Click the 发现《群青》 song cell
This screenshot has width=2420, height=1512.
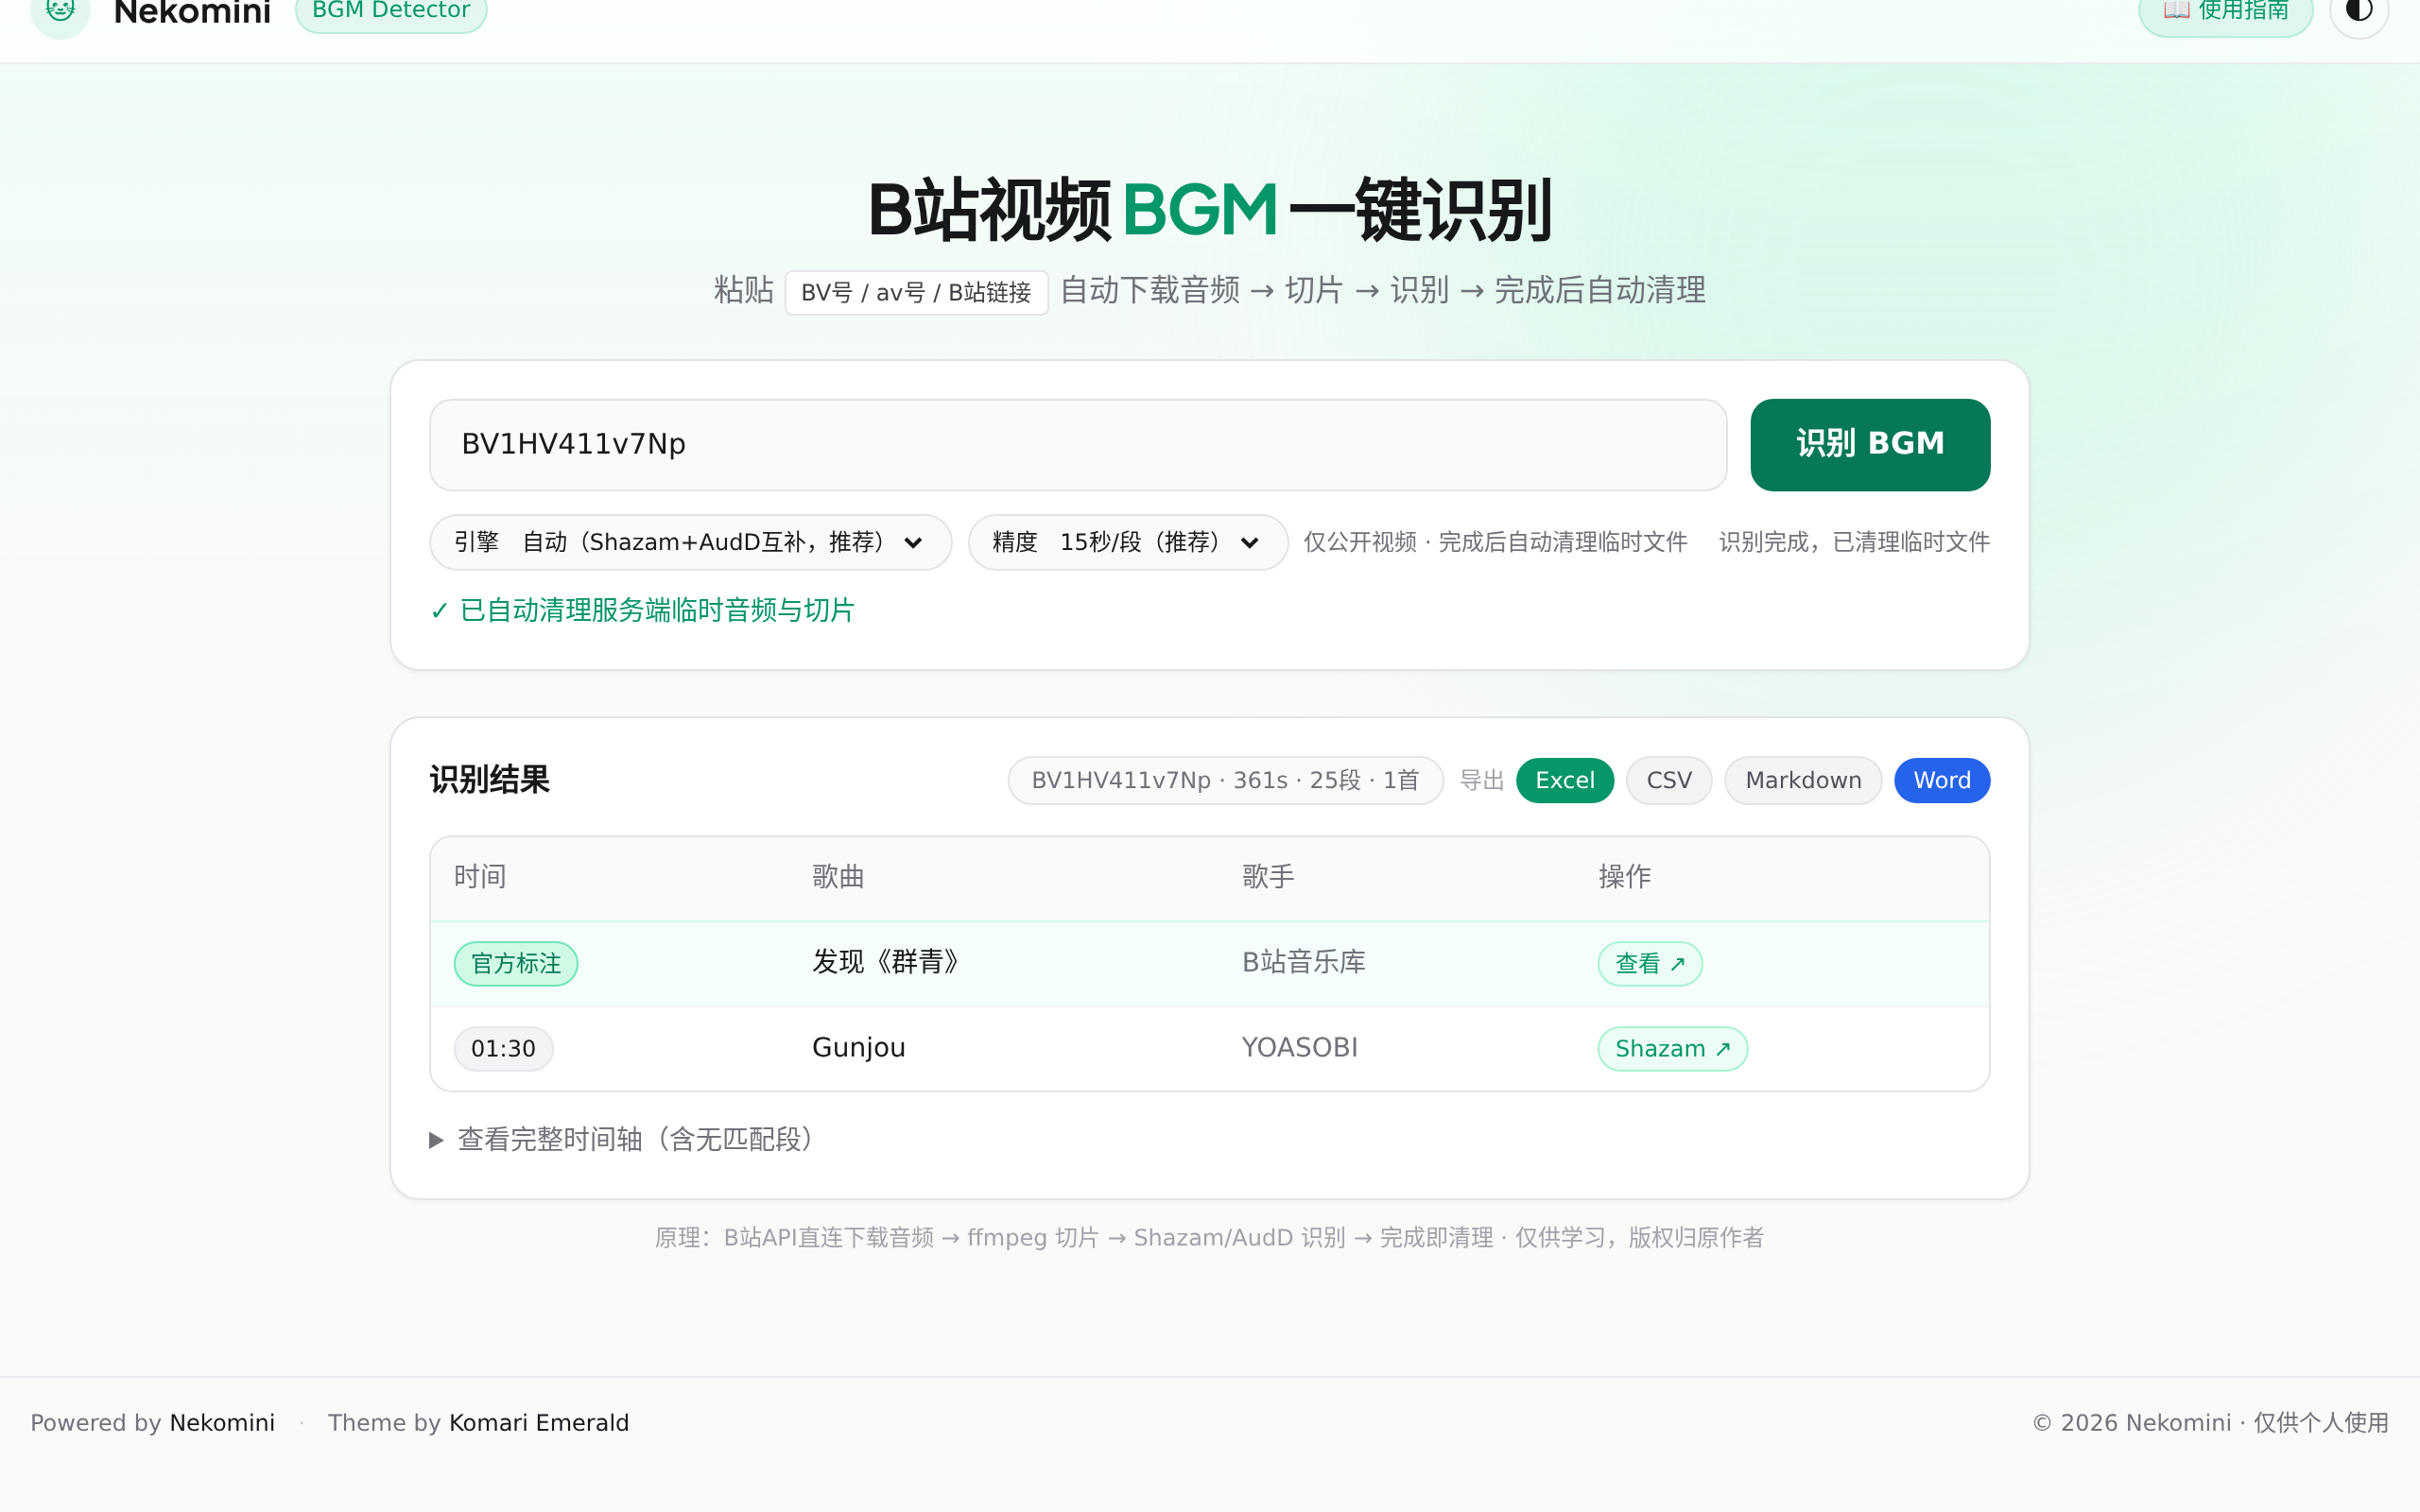point(886,962)
